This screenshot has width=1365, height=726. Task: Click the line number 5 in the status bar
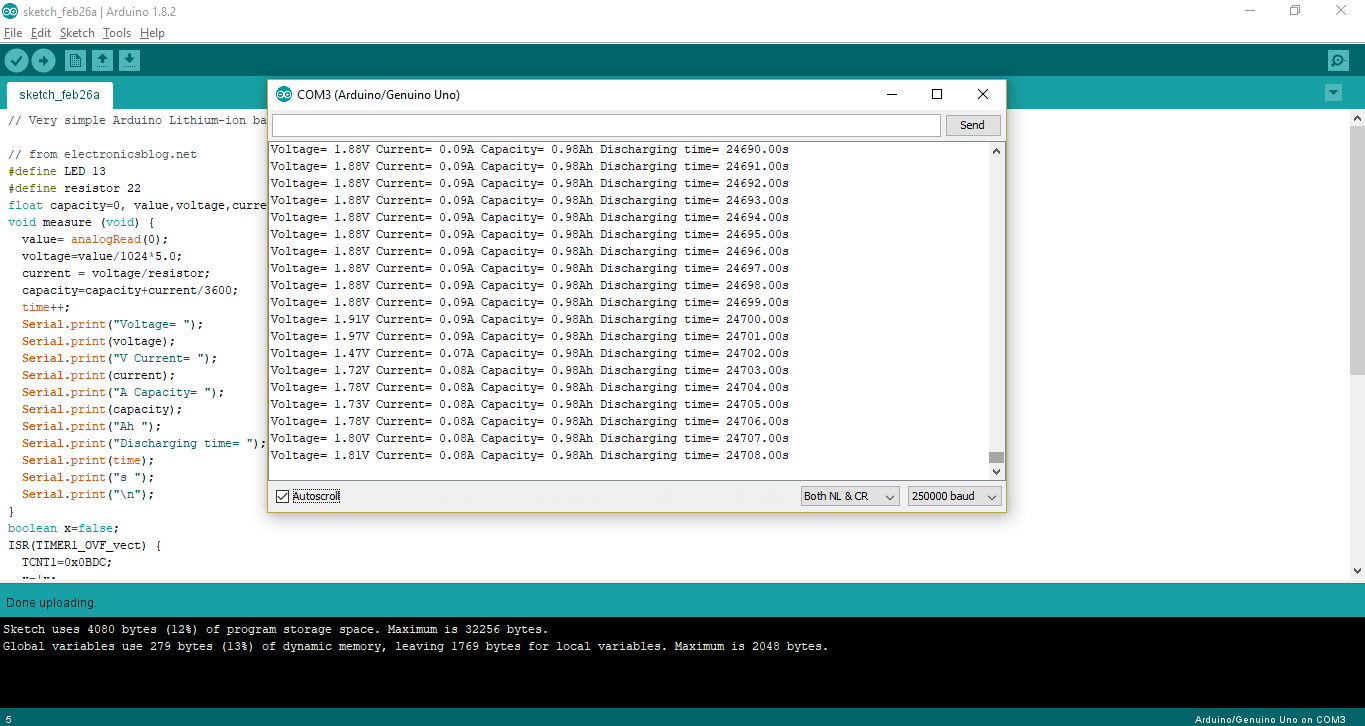pos(8,719)
